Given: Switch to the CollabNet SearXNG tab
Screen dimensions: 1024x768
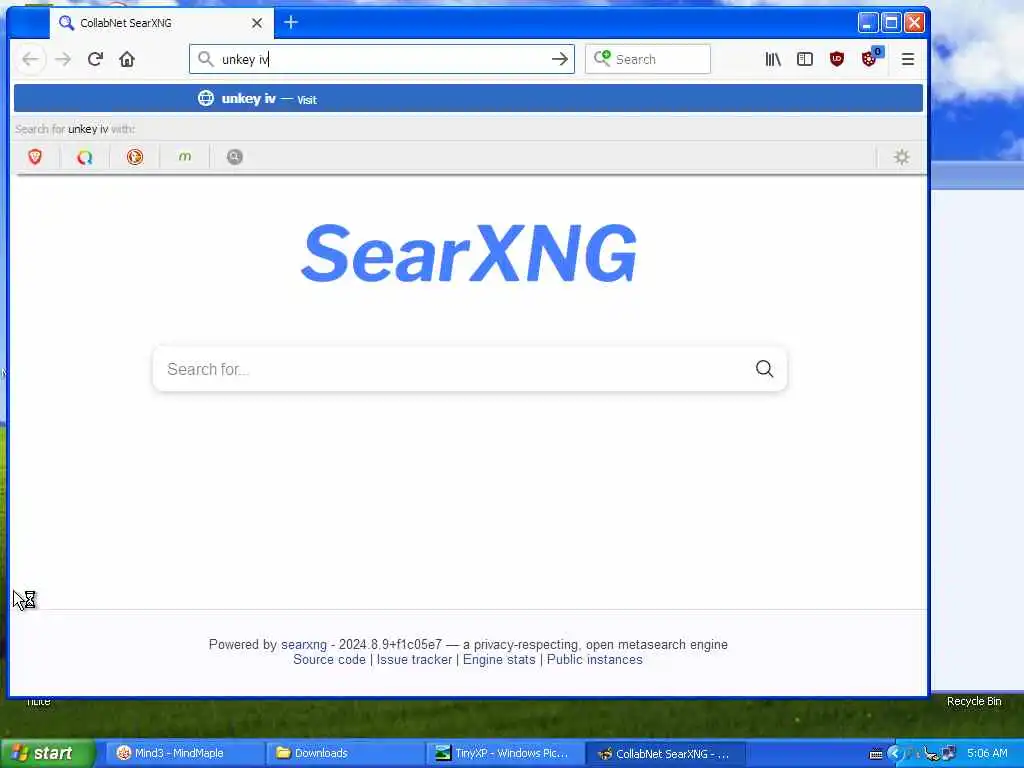Looking at the screenshot, I should (162, 23).
